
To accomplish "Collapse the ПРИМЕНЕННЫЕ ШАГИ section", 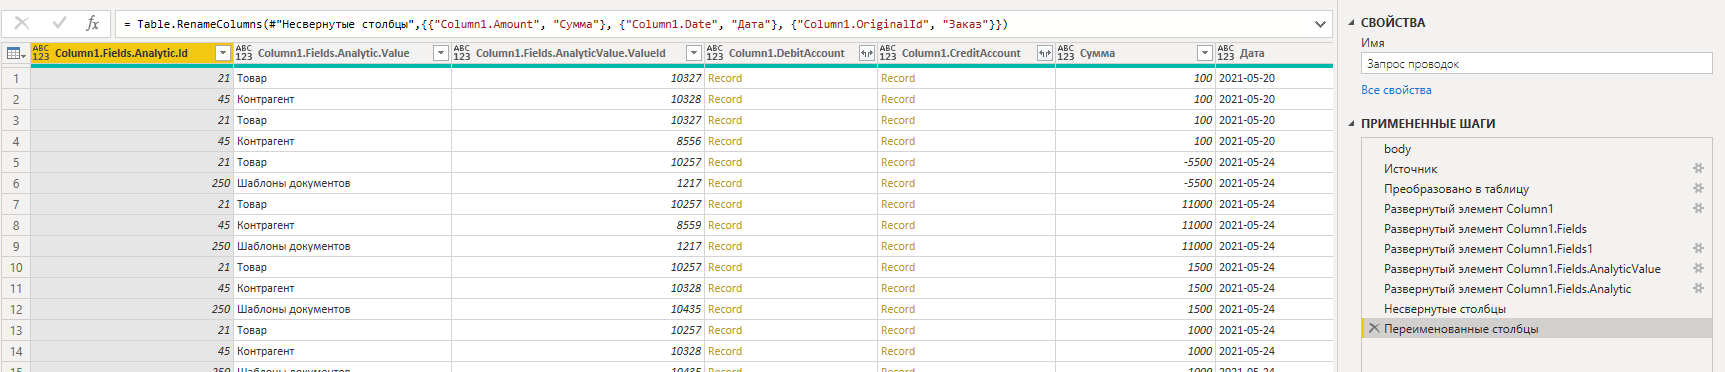I will (1352, 124).
